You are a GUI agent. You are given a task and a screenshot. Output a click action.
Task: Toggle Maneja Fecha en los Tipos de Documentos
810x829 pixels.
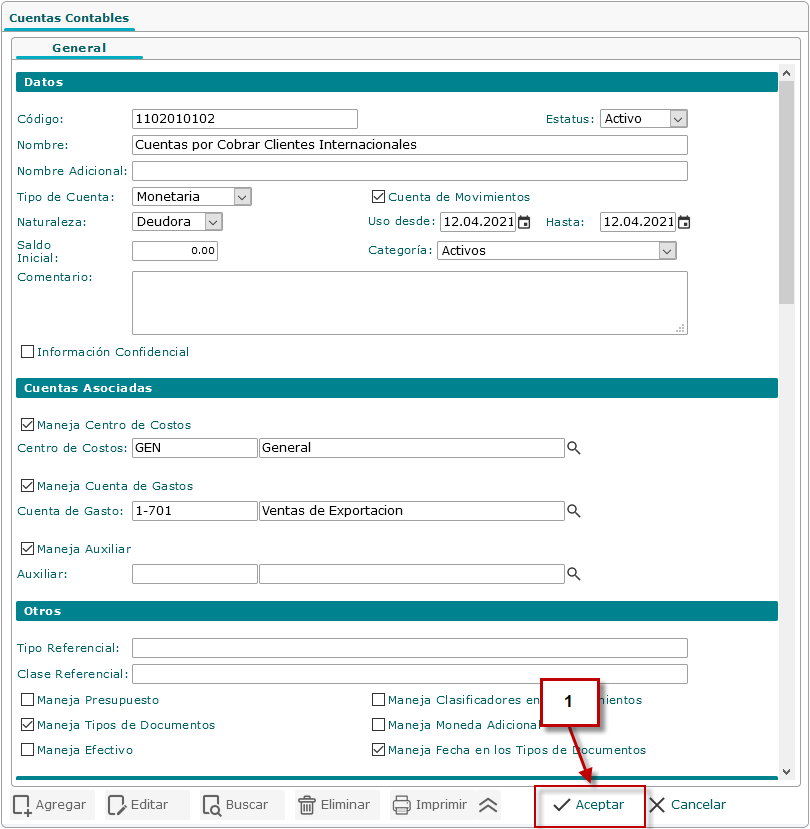[x=378, y=750]
